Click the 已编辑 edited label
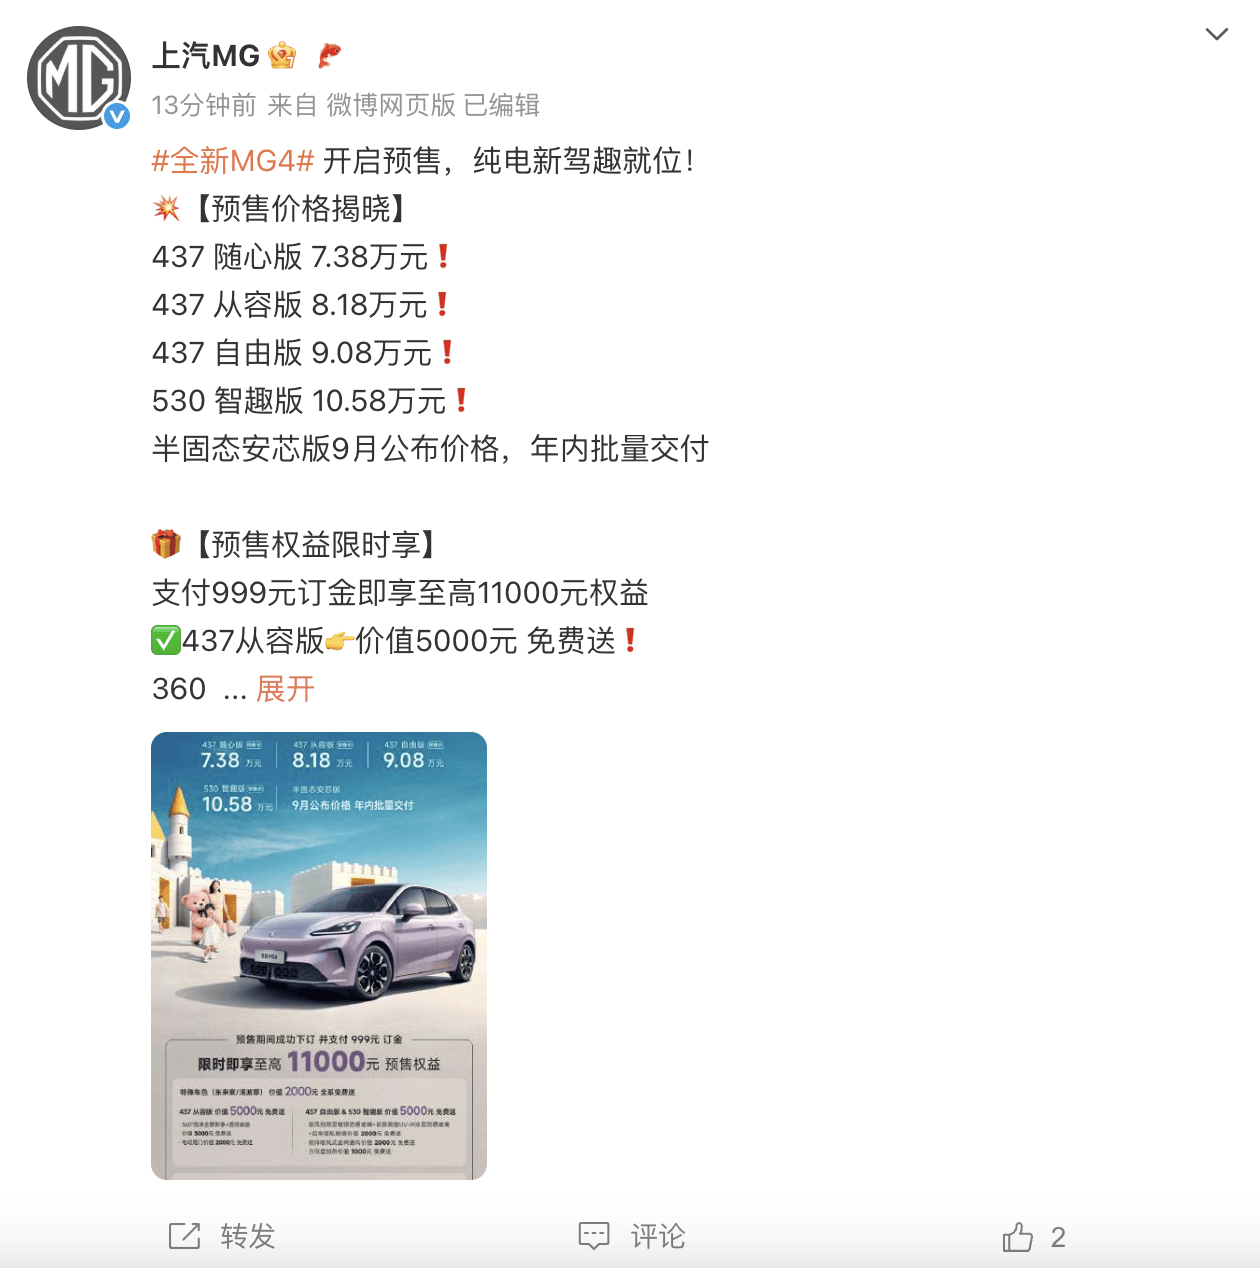This screenshot has width=1260, height=1268. tap(502, 105)
